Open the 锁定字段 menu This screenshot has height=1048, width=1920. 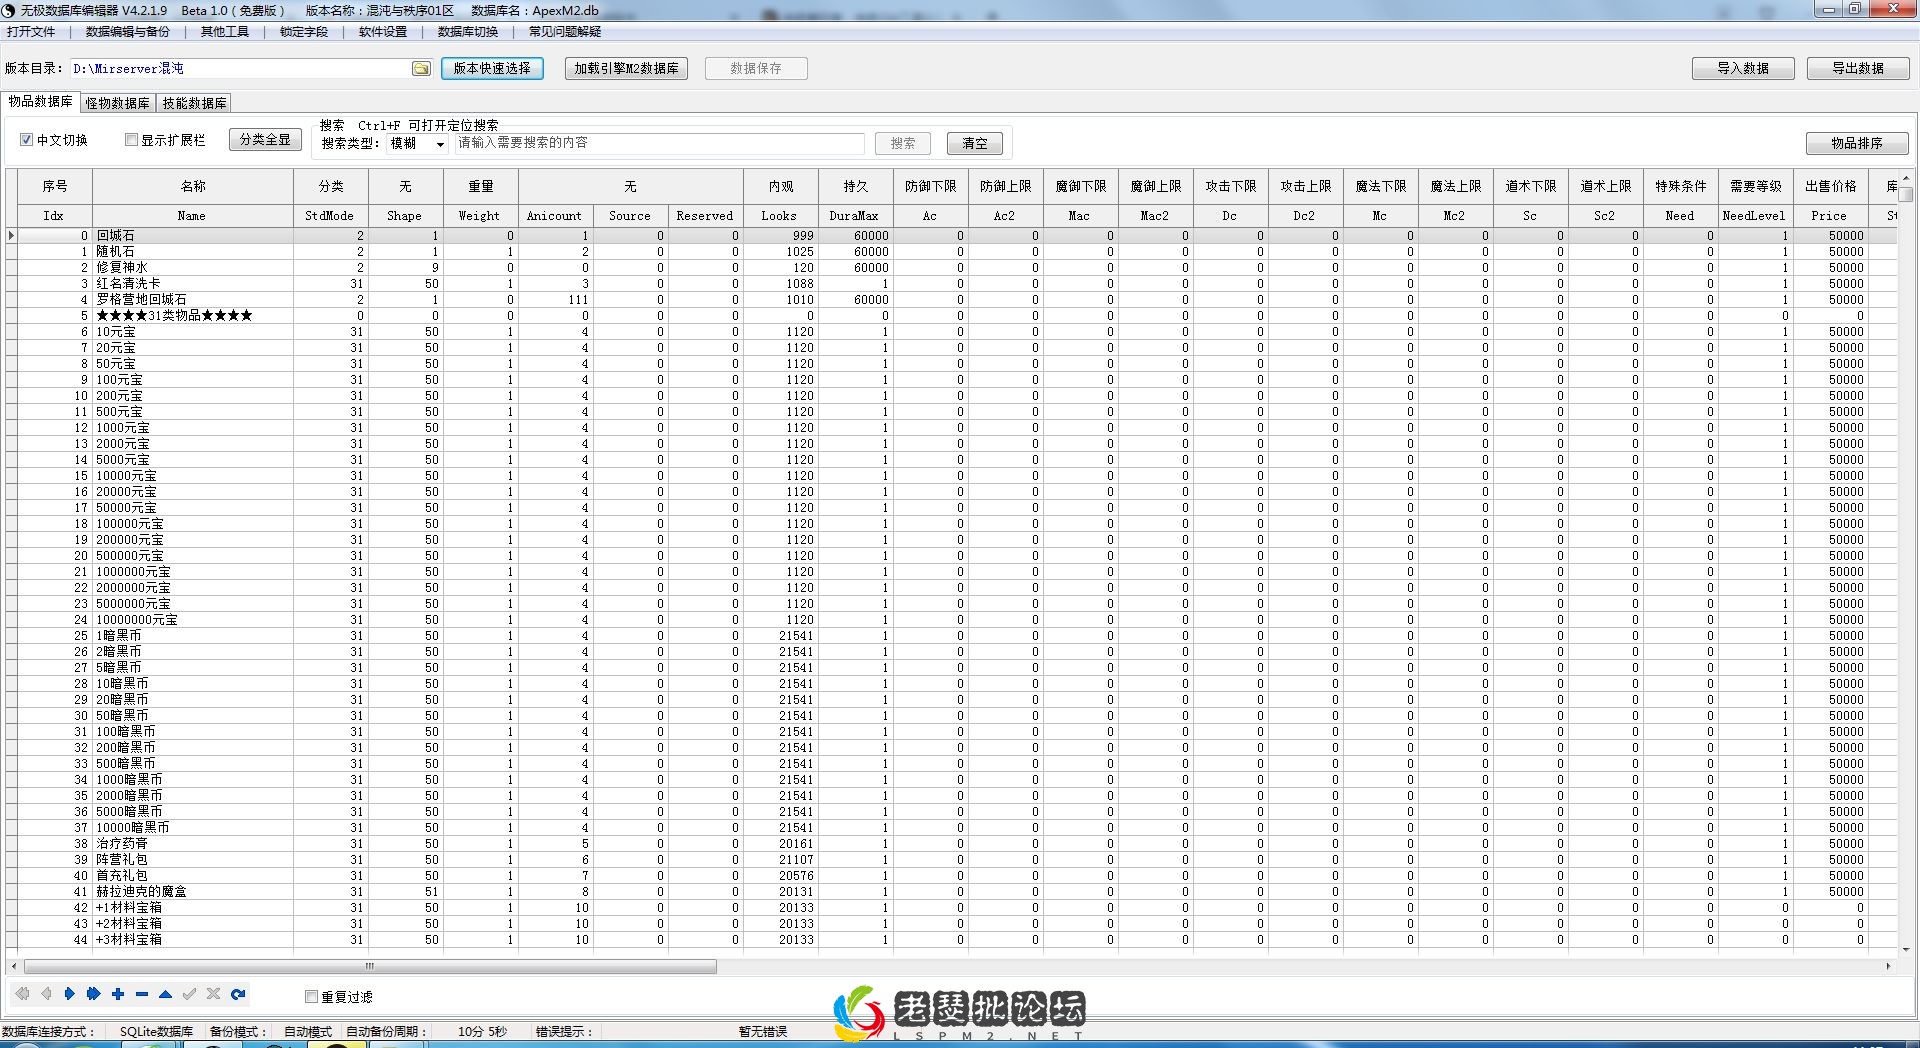tap(304, 31)
